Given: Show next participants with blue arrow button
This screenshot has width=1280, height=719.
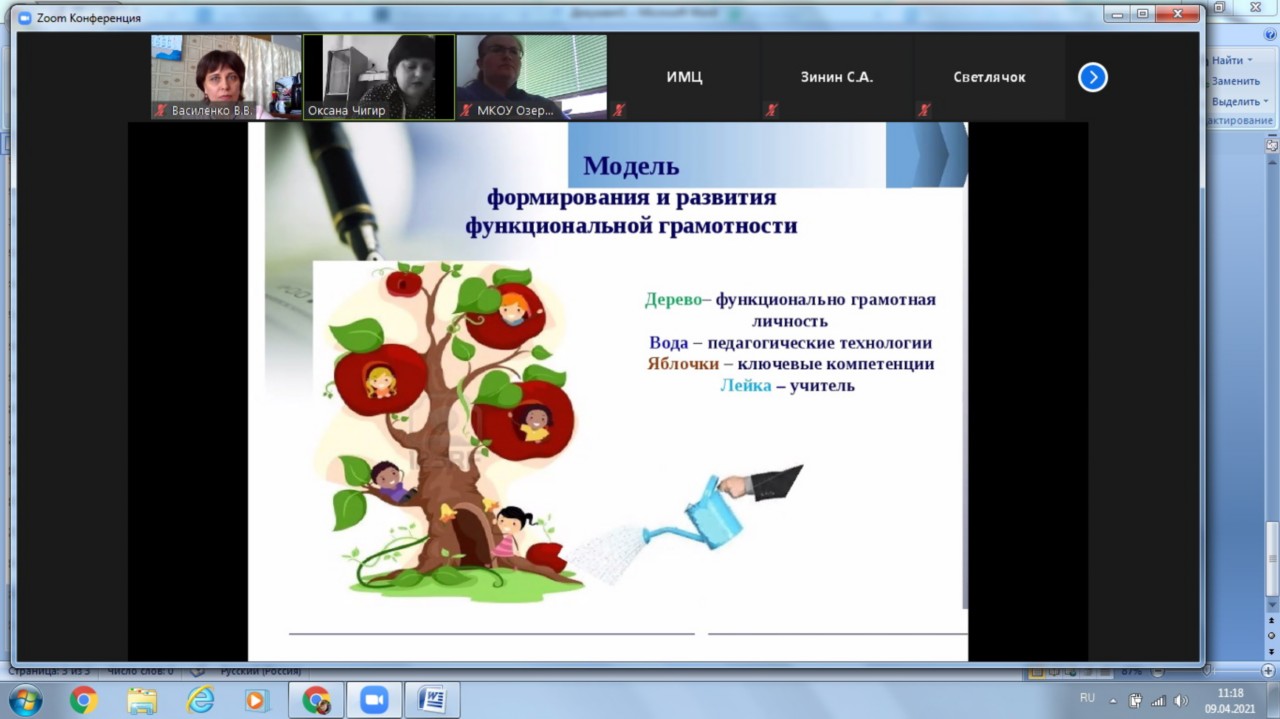Looking at the screenshot, I should (x=1092, y=77).
